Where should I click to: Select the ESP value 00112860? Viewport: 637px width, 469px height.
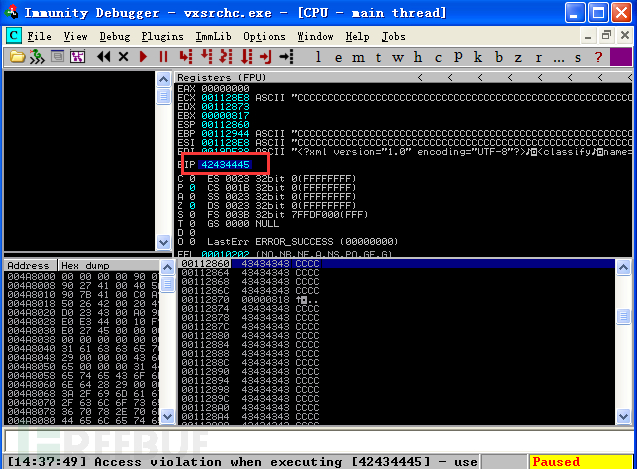(225, 125)
